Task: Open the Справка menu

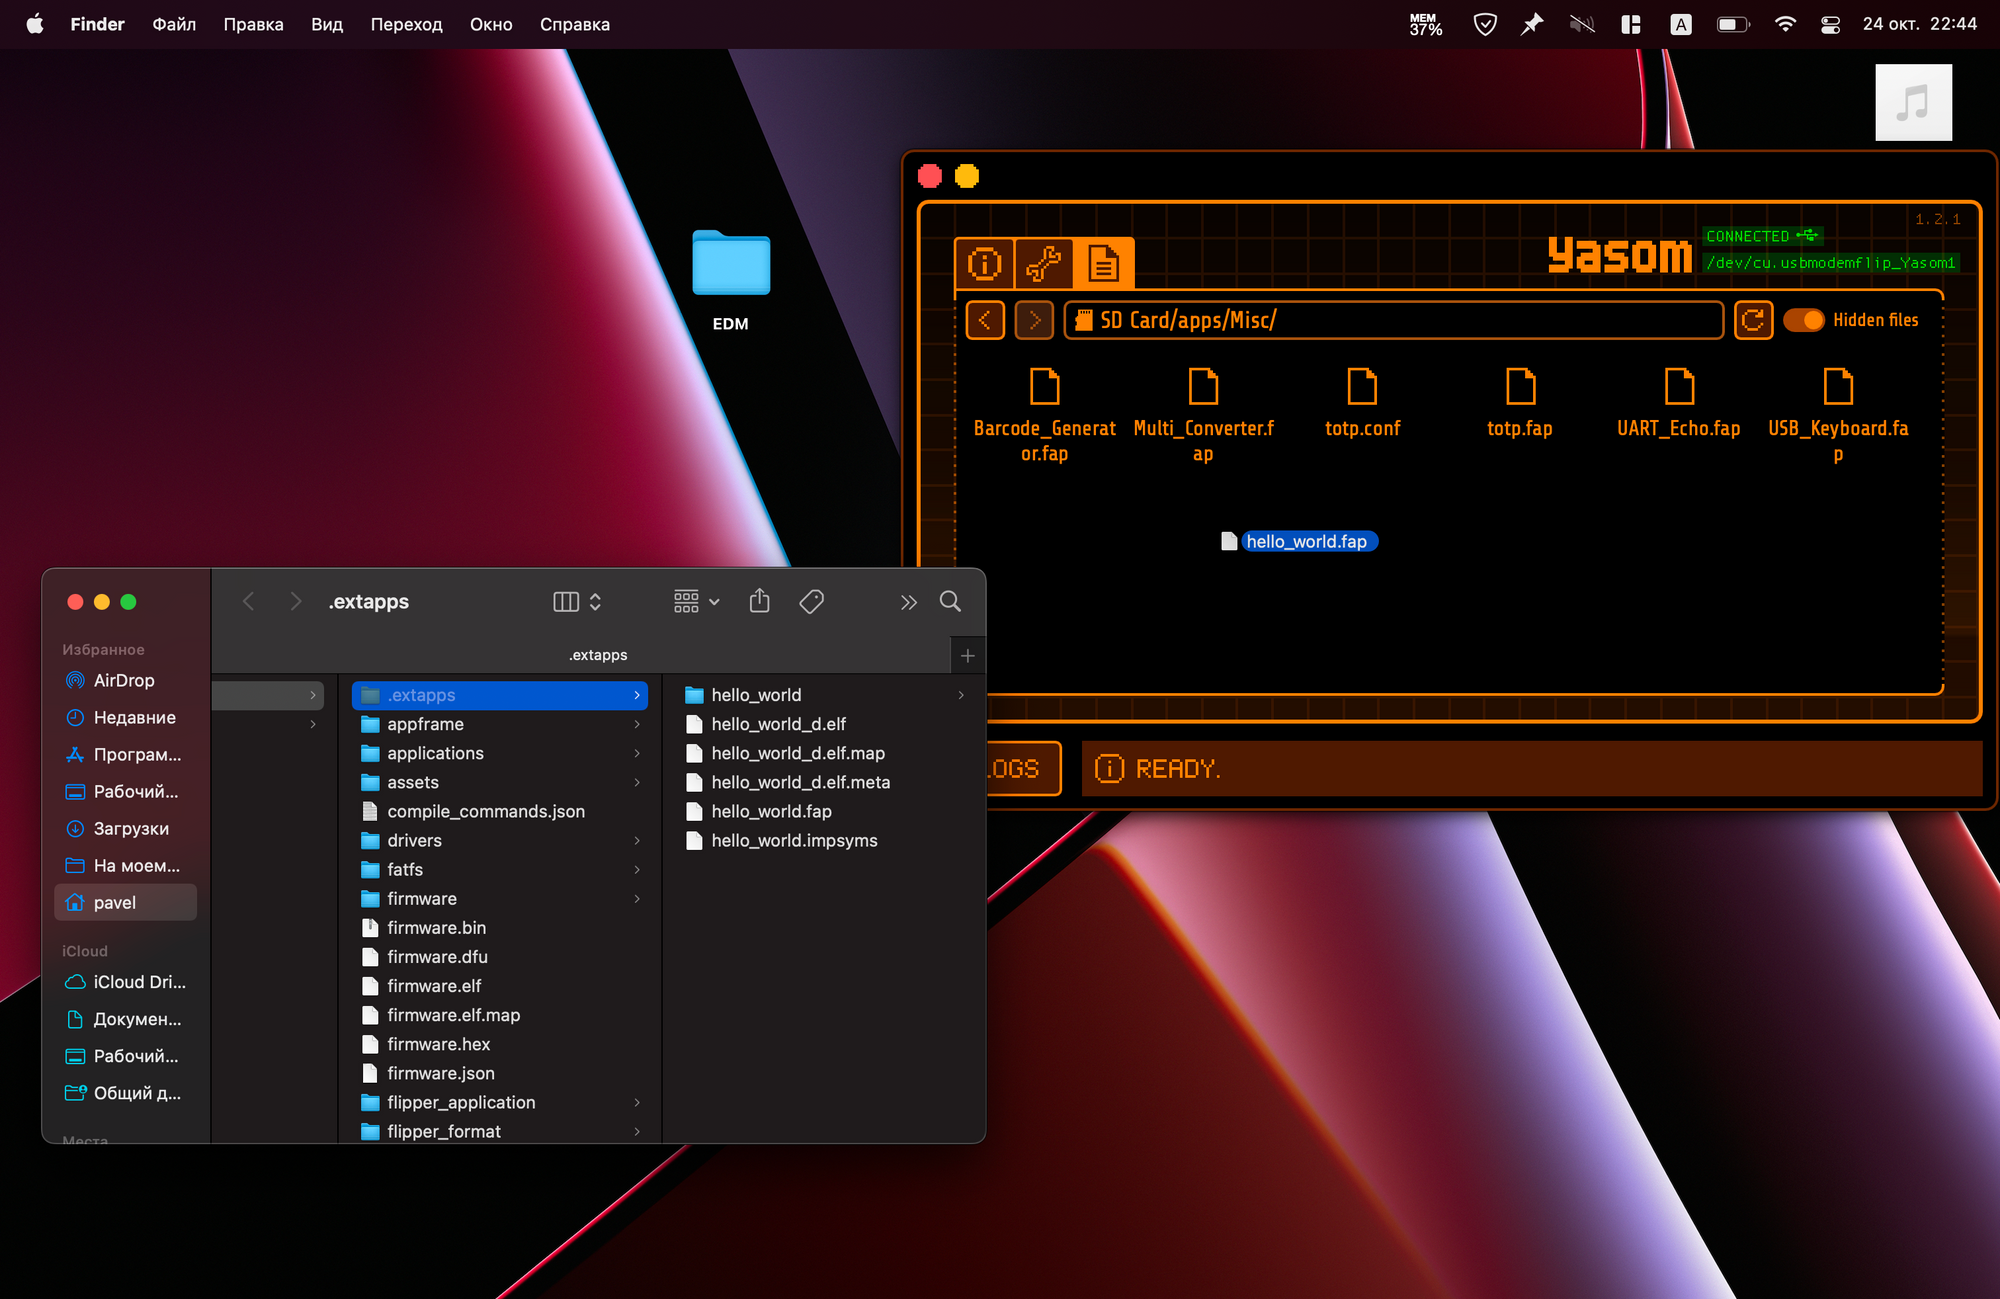Action: (x=575, y=24)
